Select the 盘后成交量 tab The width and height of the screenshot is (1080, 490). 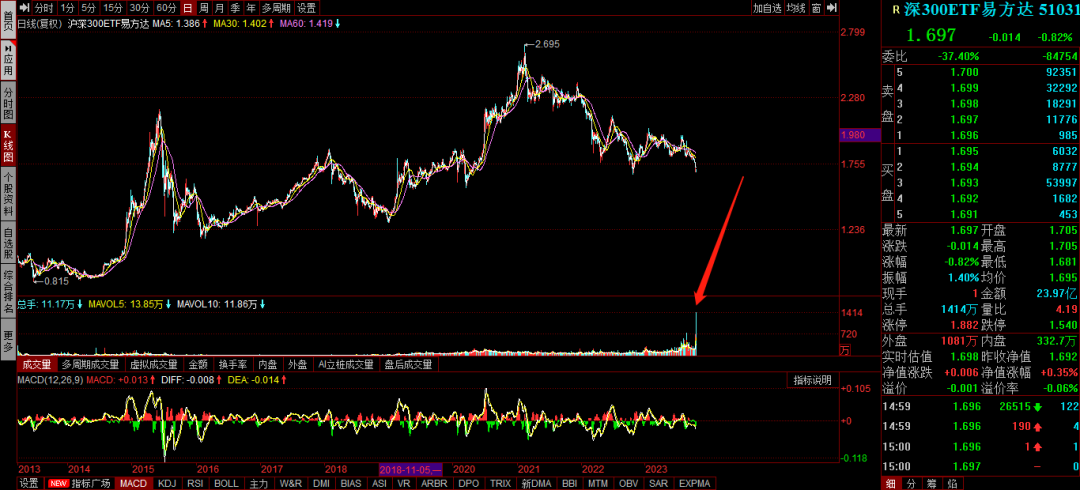click(x=408, y=365)
